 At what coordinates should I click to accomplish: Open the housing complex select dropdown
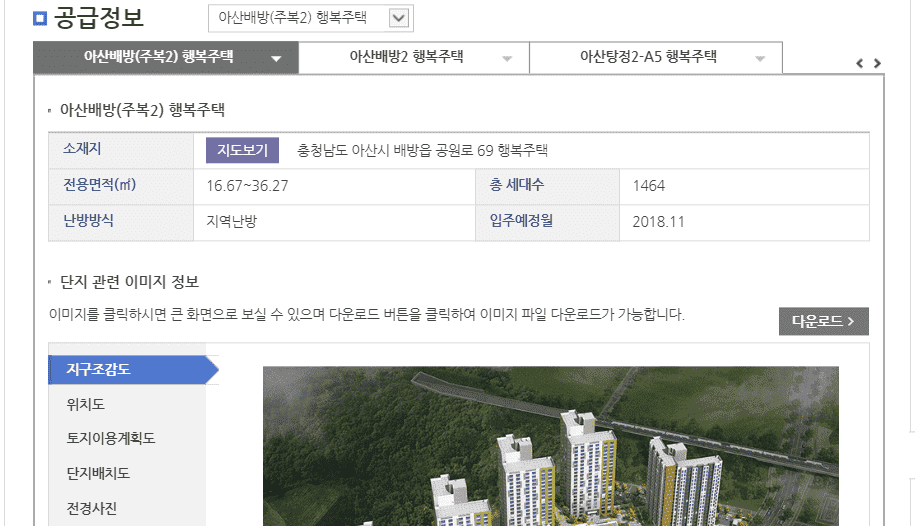(x=310, y=17)
